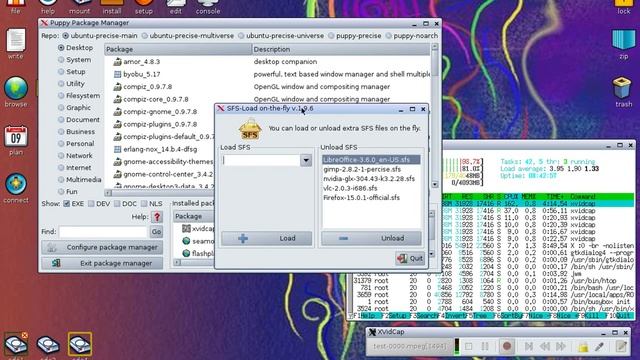Select the byobu_5.17 package row
This screenshot has width=640, height=360.
click(267, 74)
